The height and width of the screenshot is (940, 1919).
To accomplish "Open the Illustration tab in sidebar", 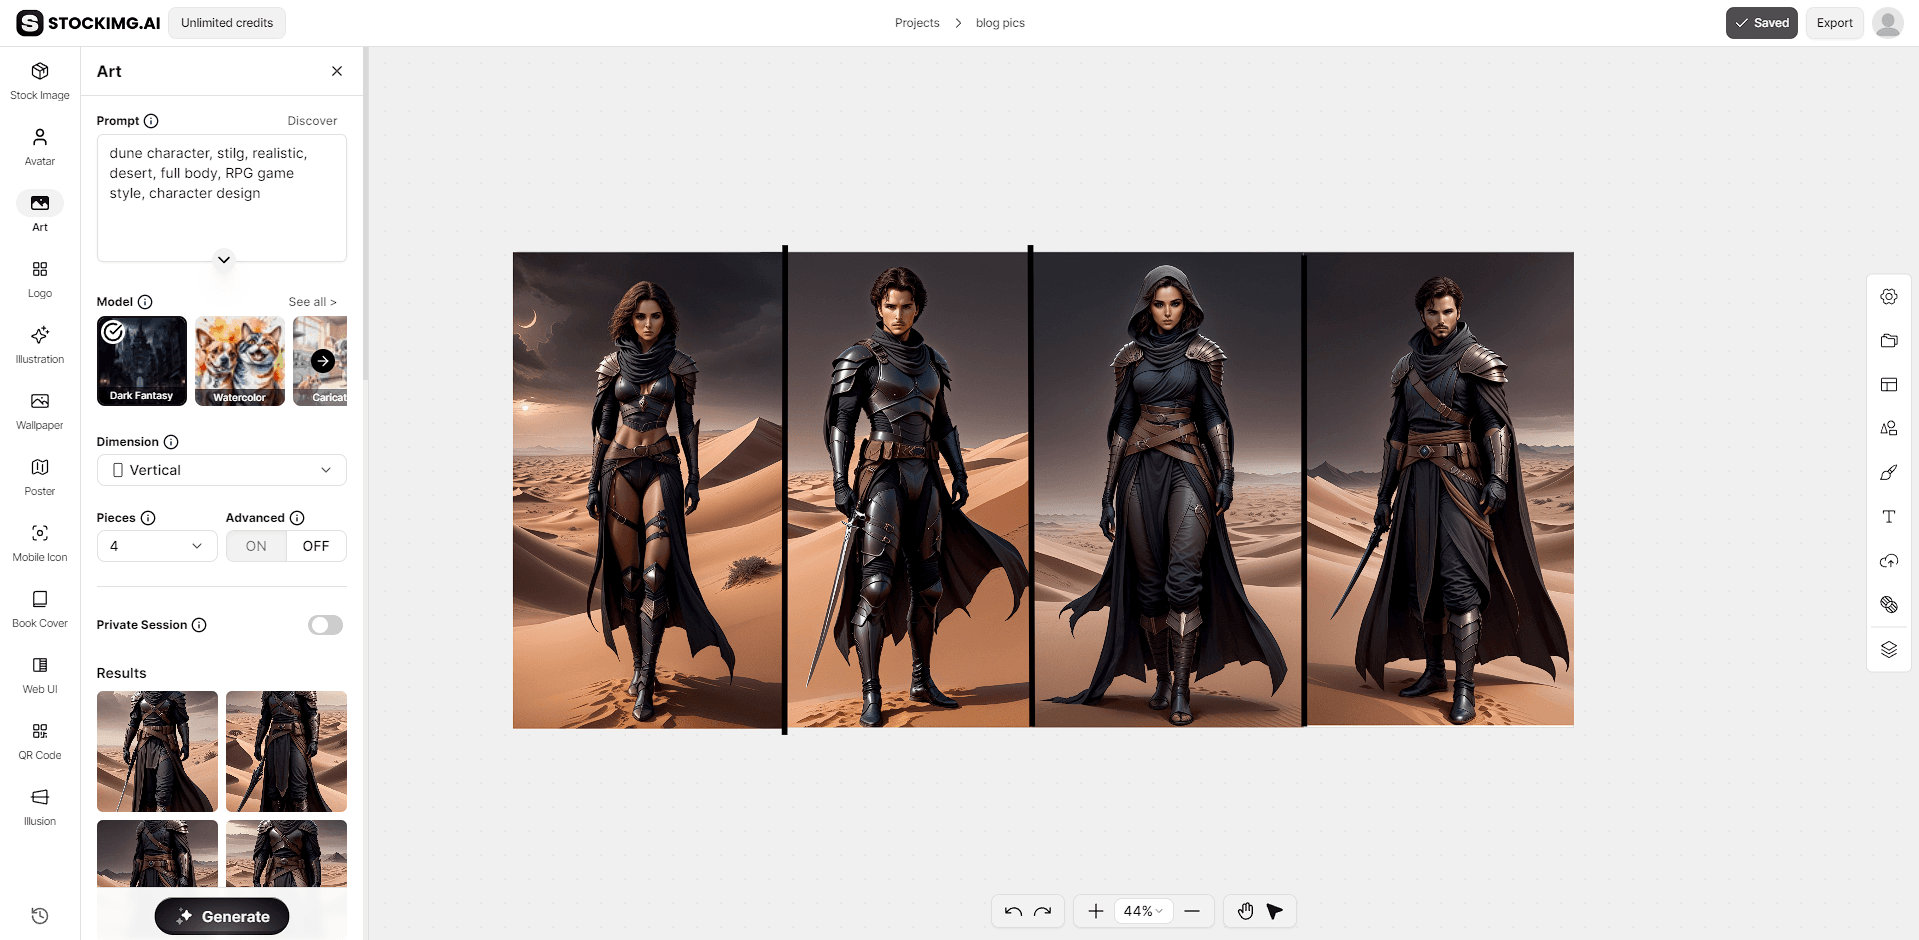I will 40,345.
